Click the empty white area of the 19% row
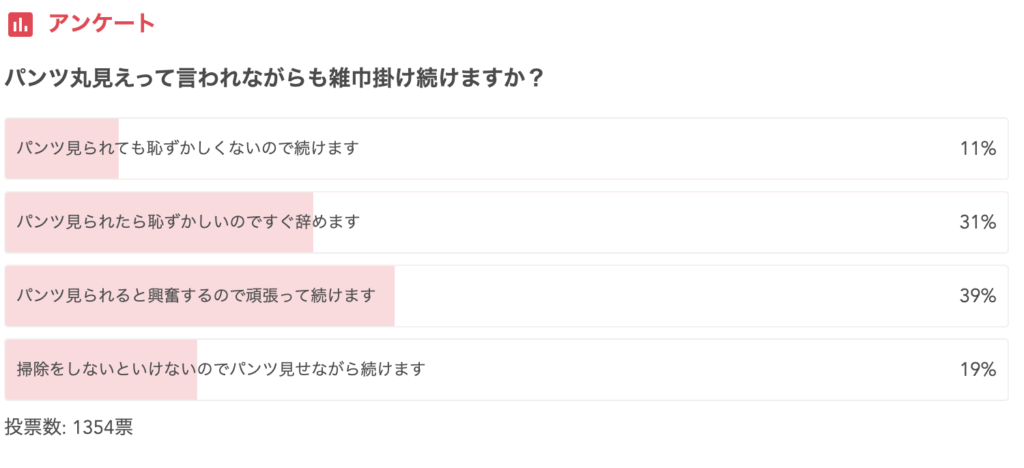Image resolution: width=1024 pixels, height=468 pixels. (692, 370)
